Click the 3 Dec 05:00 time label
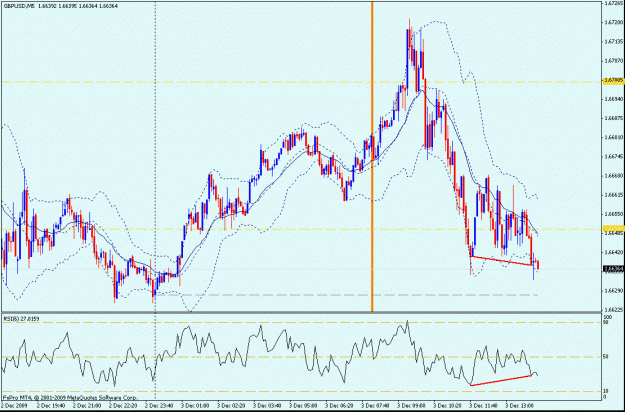625x412 pixels. [303, 406]
